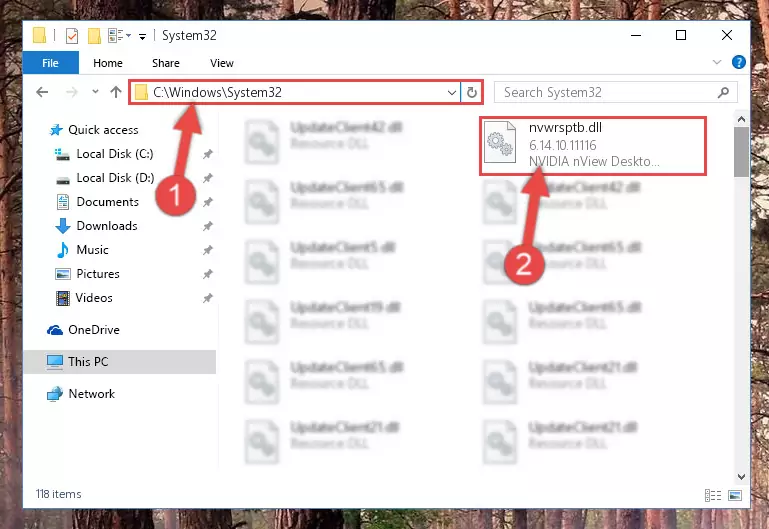The image size is (769, 529).
Task: Switch to the Share ribbon tab
Action: [x=166, y=63]
